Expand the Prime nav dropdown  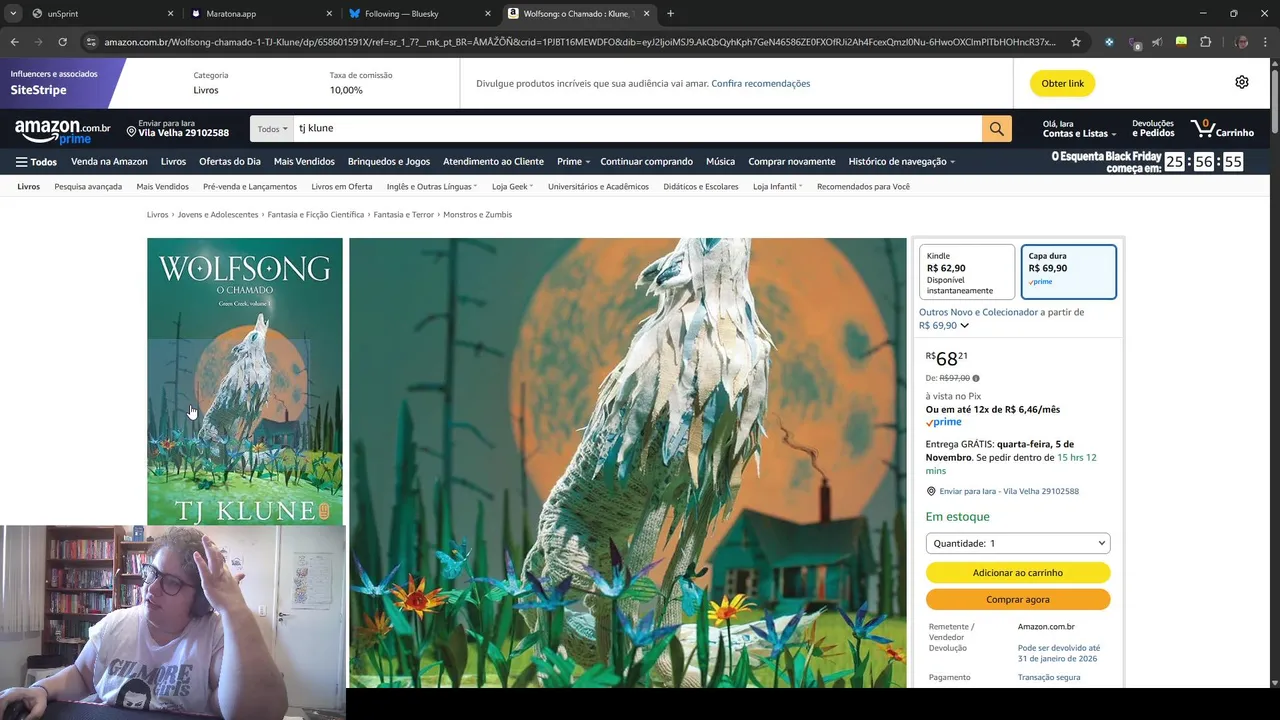point(573,161)
